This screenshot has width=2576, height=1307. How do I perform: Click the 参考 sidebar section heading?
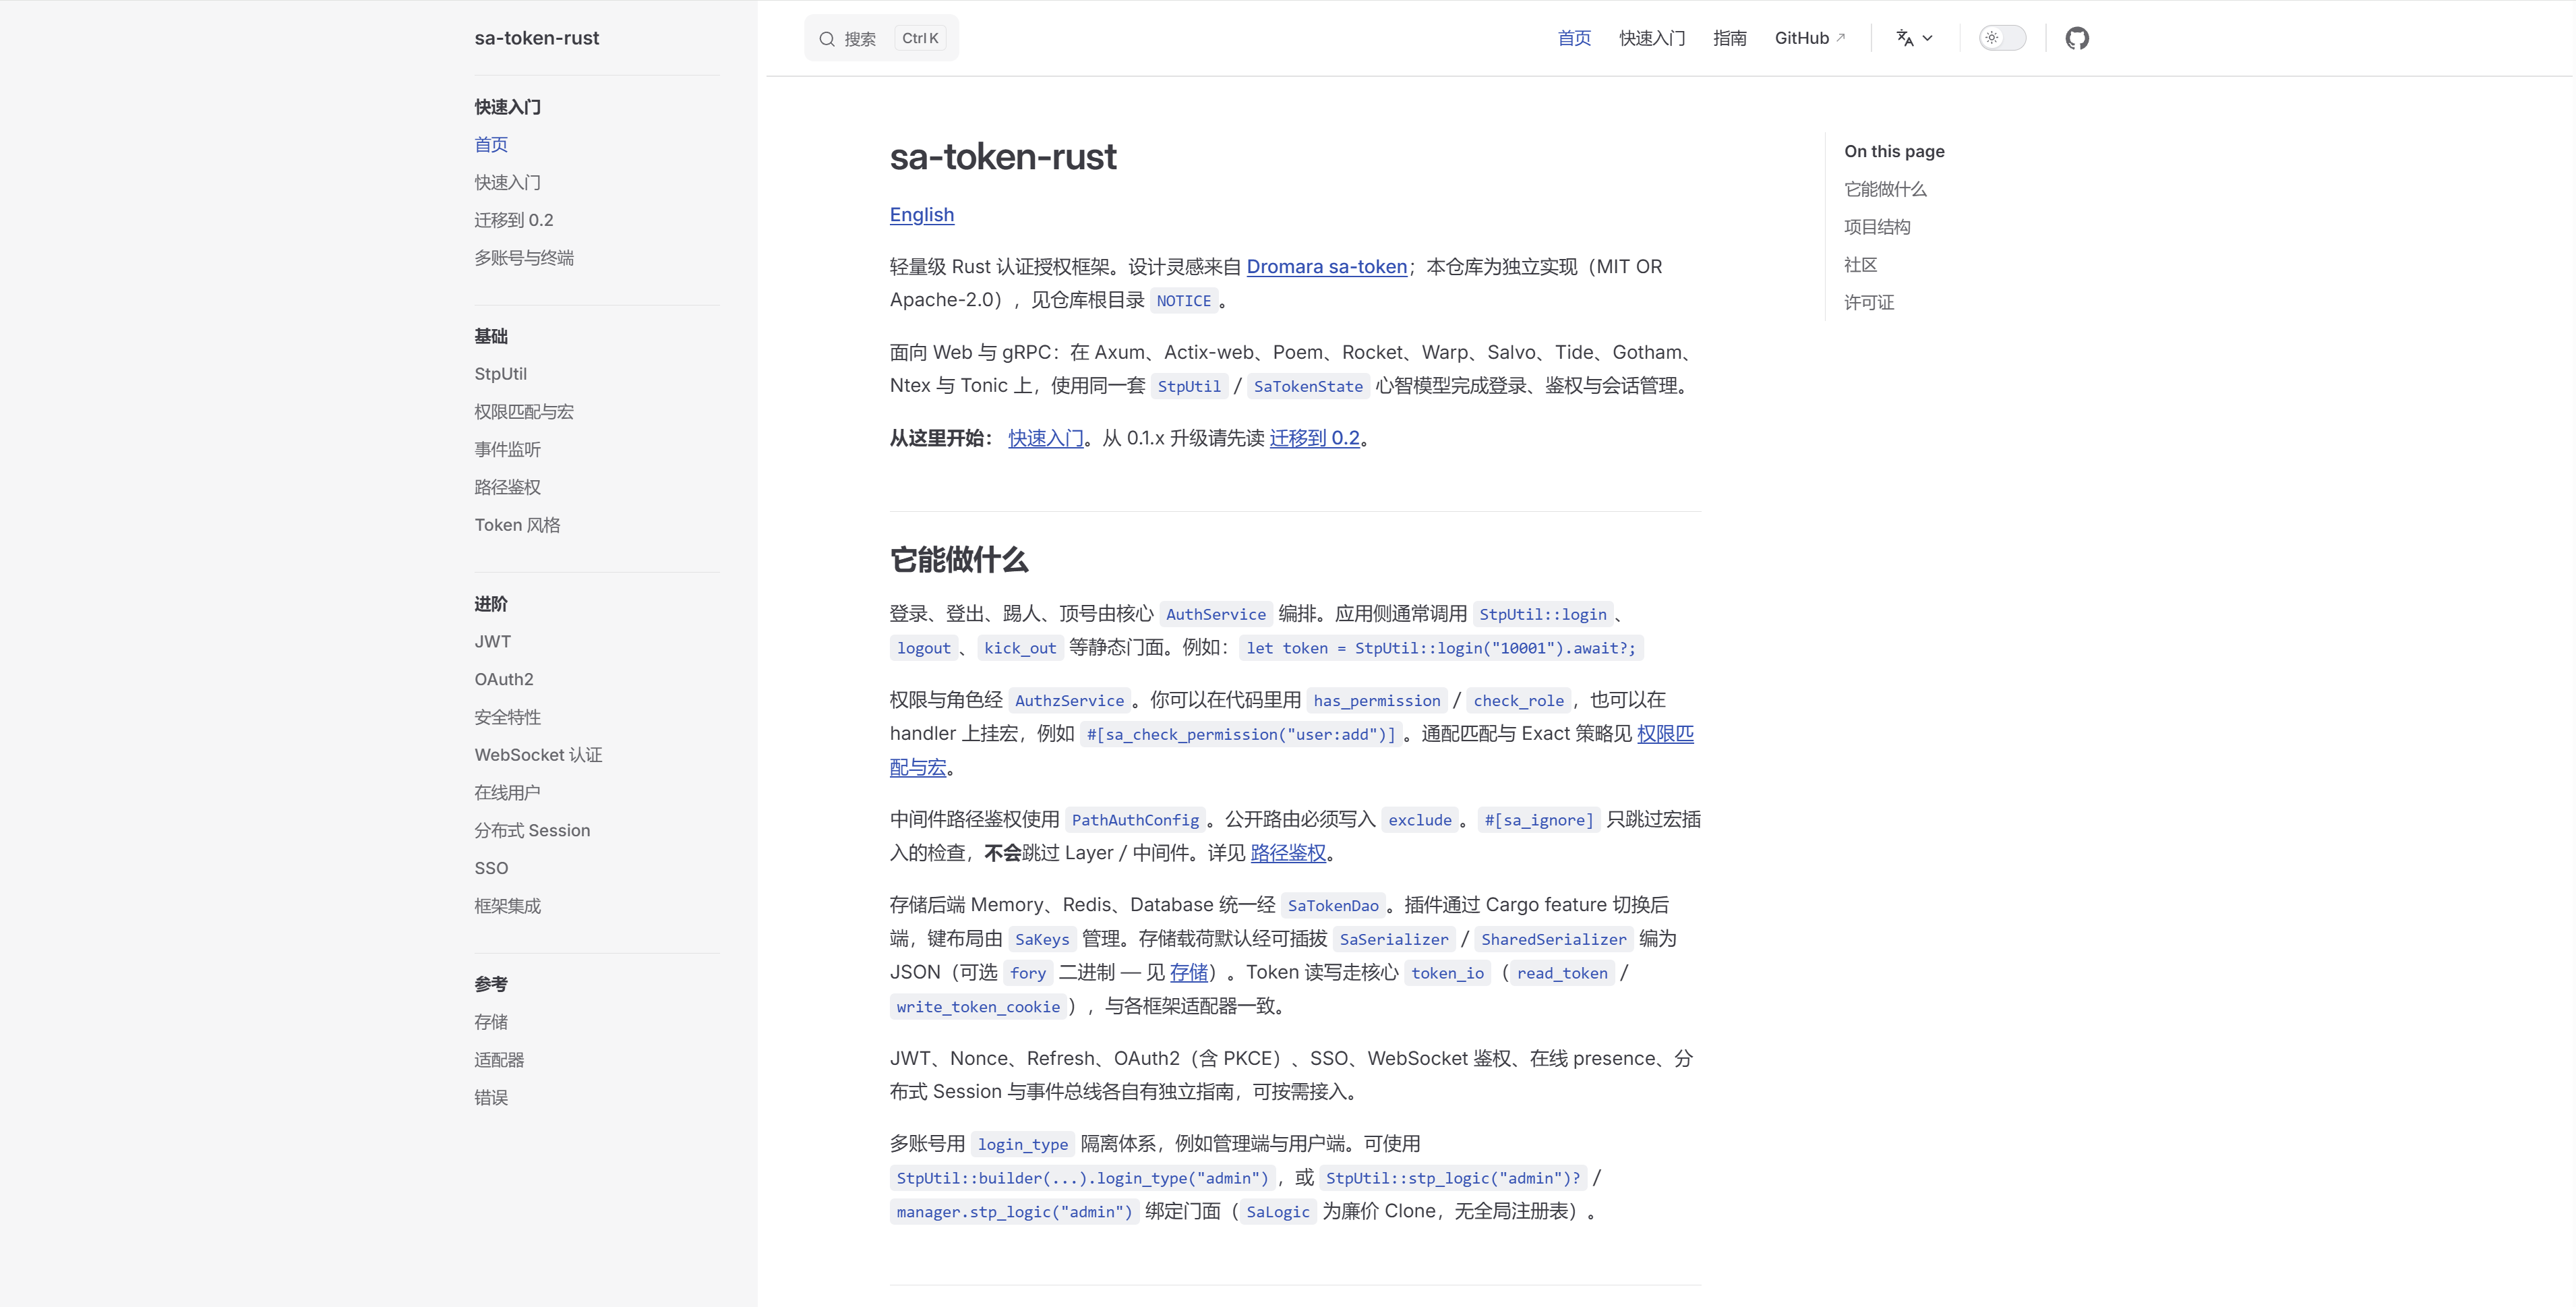pos(491,984)
